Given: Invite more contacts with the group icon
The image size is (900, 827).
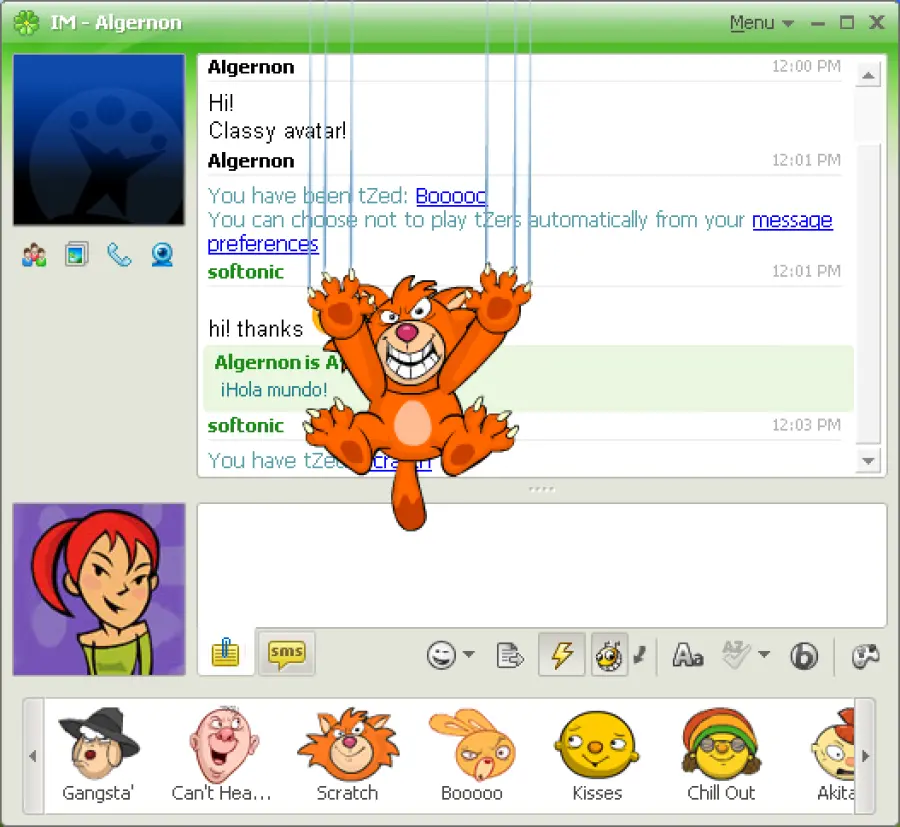Looking at the screenshot, I should (x=33, y=255).
